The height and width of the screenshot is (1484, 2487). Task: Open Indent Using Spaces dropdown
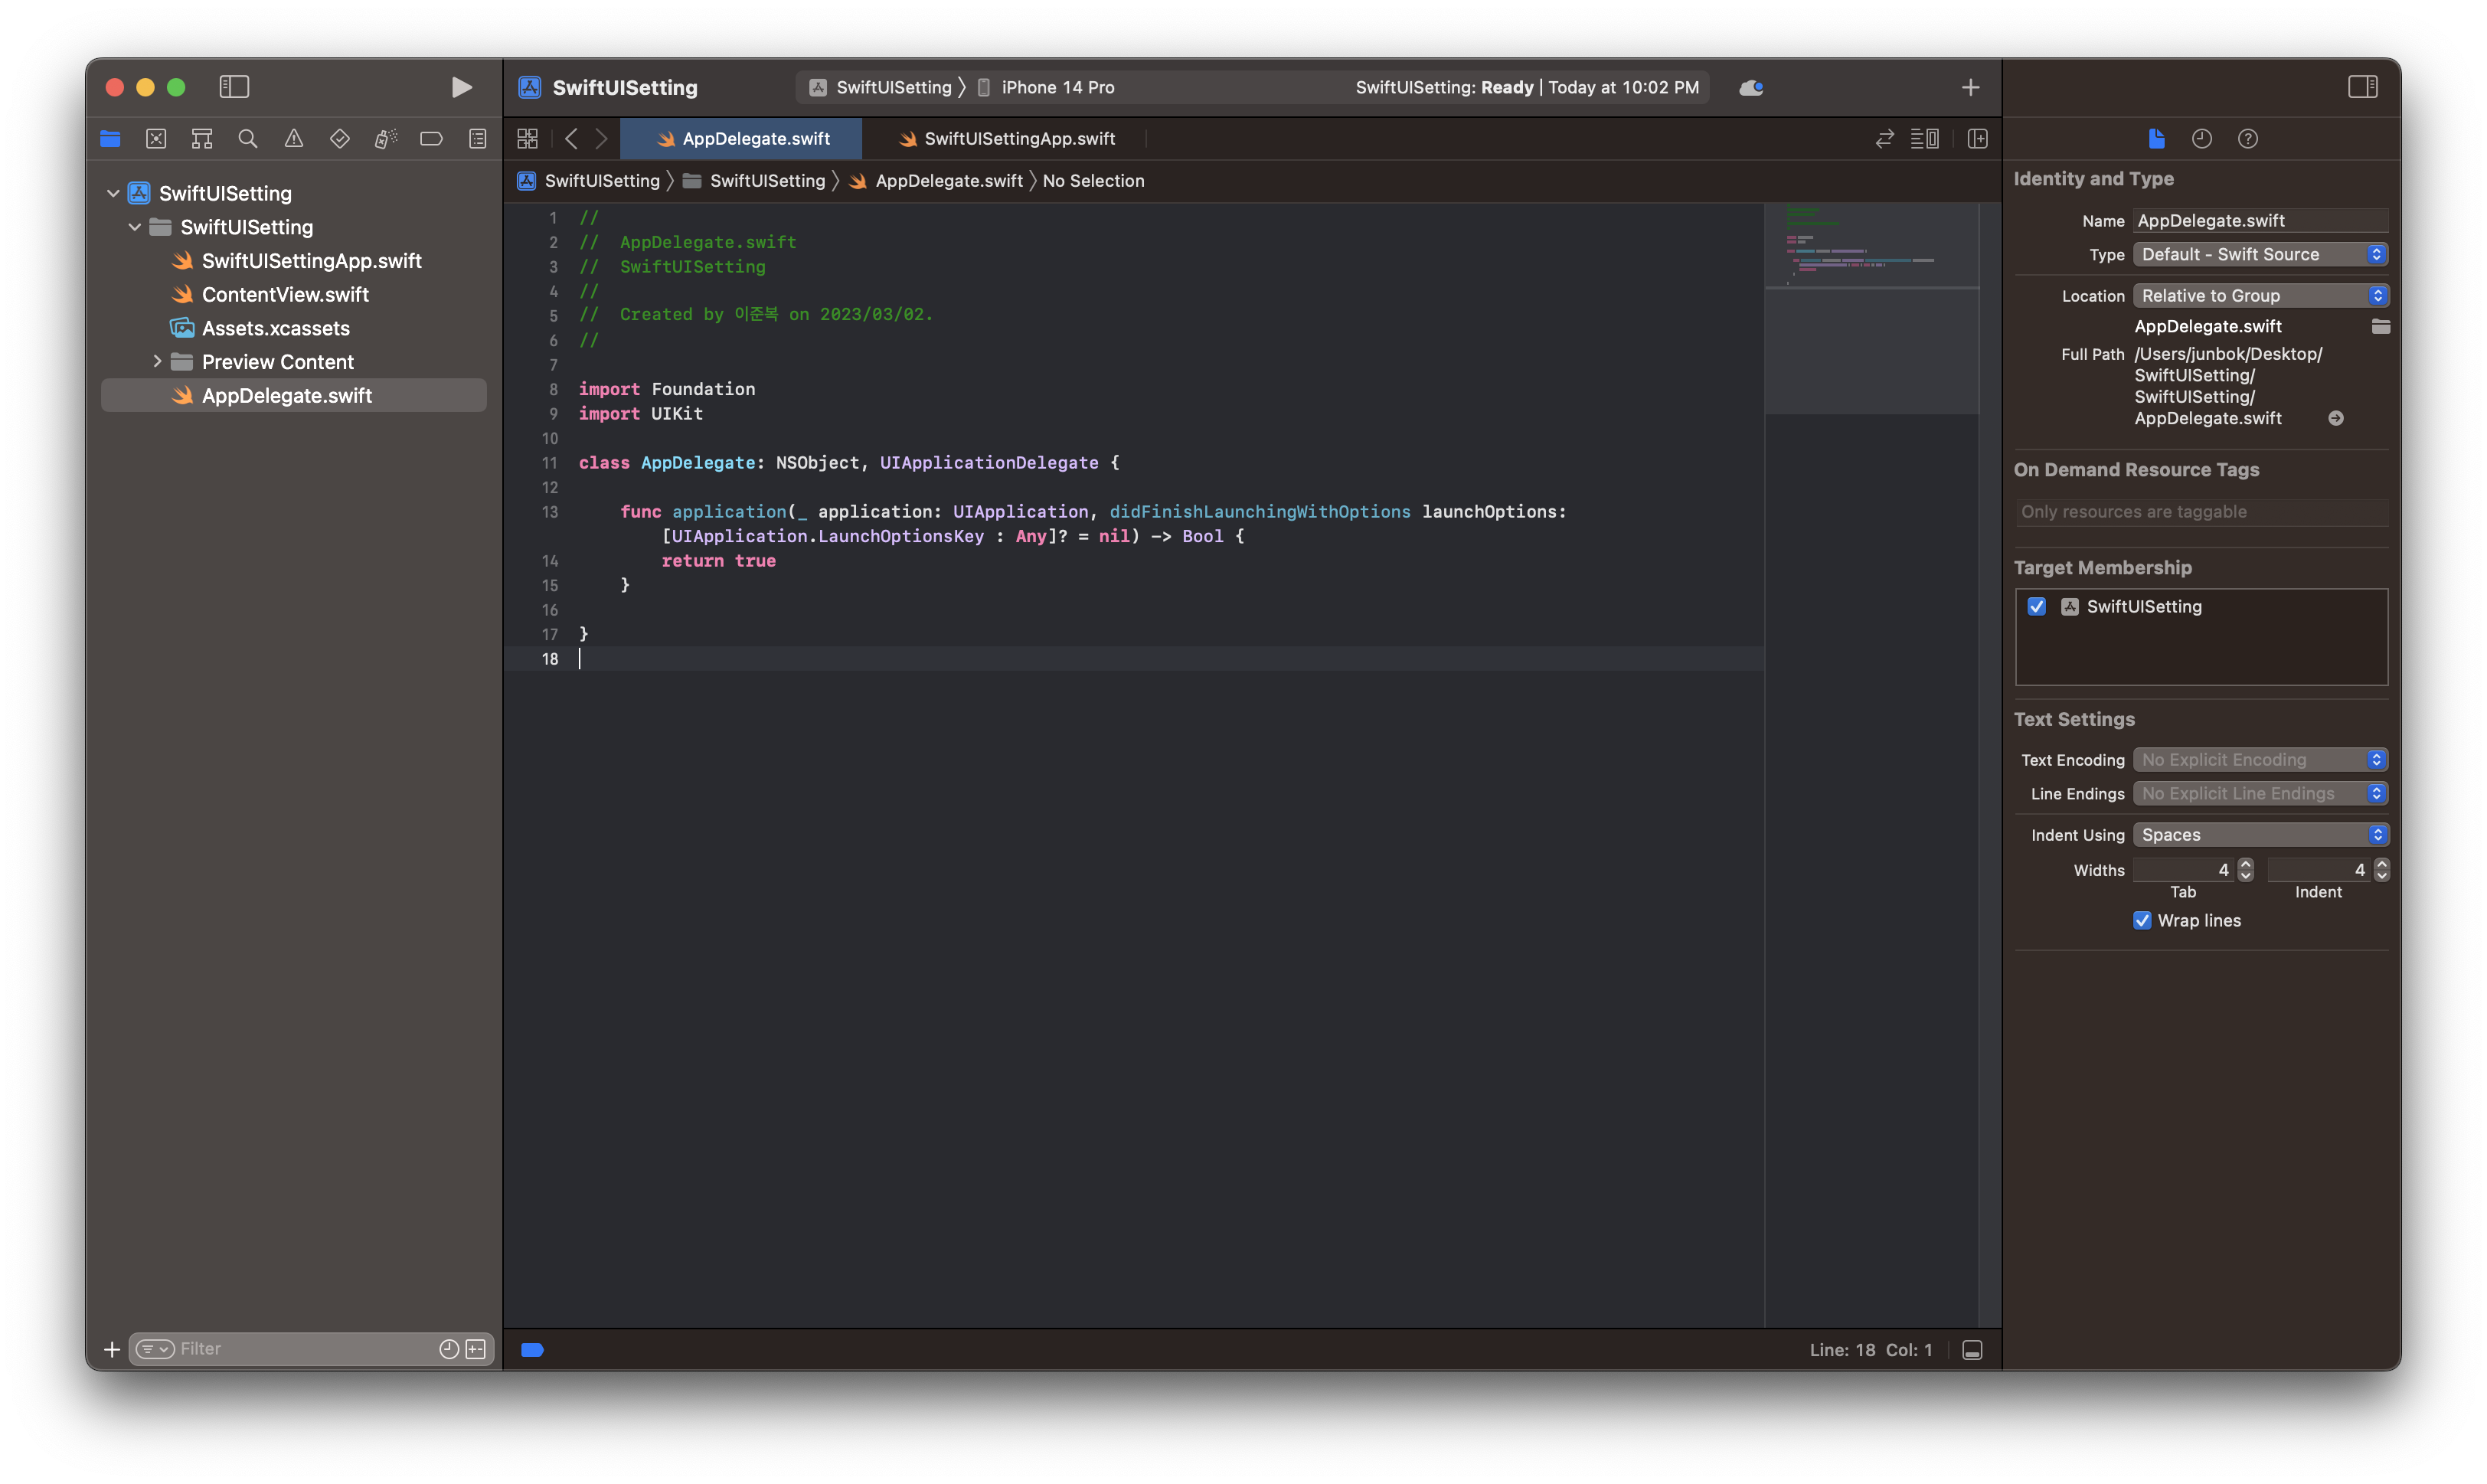(2259, 835)
